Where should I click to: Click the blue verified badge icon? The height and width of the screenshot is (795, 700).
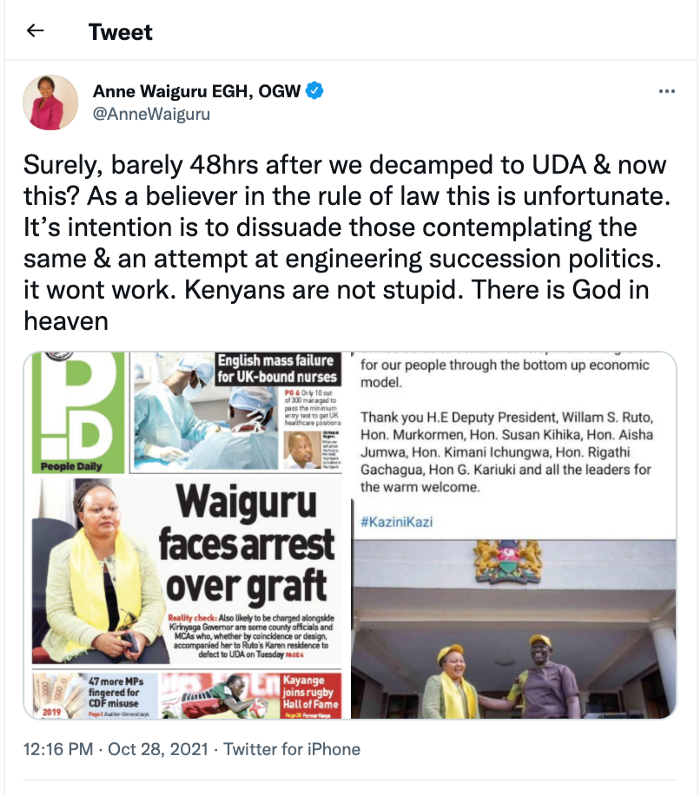(x=315, y=91)
